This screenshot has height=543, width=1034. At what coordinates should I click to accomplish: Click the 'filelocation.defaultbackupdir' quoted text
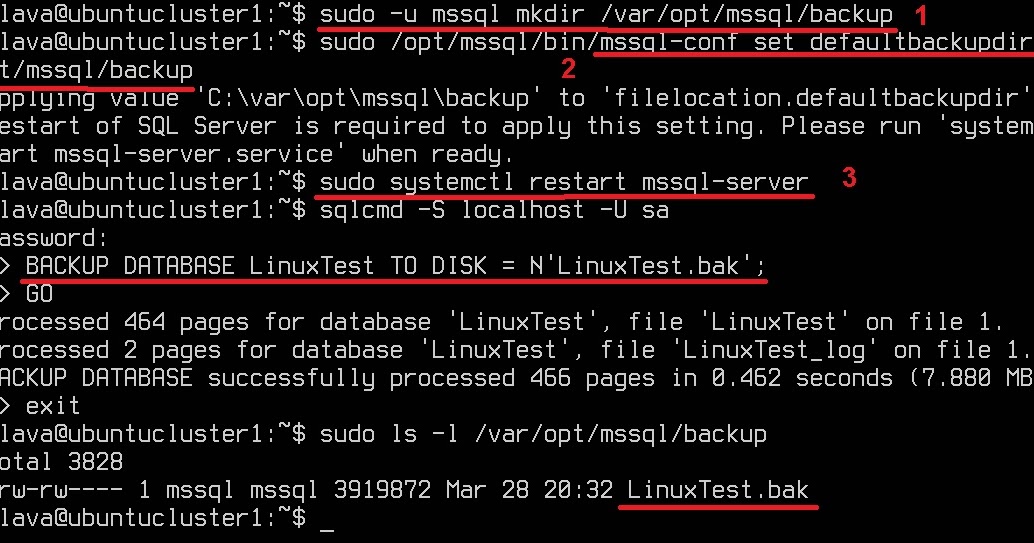(816, 98)
